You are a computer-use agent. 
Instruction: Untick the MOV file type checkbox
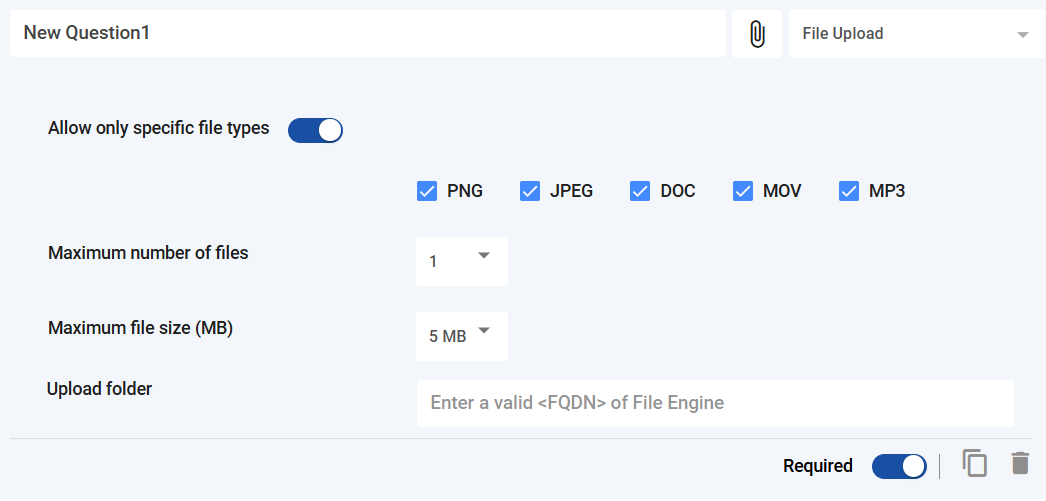743,191
